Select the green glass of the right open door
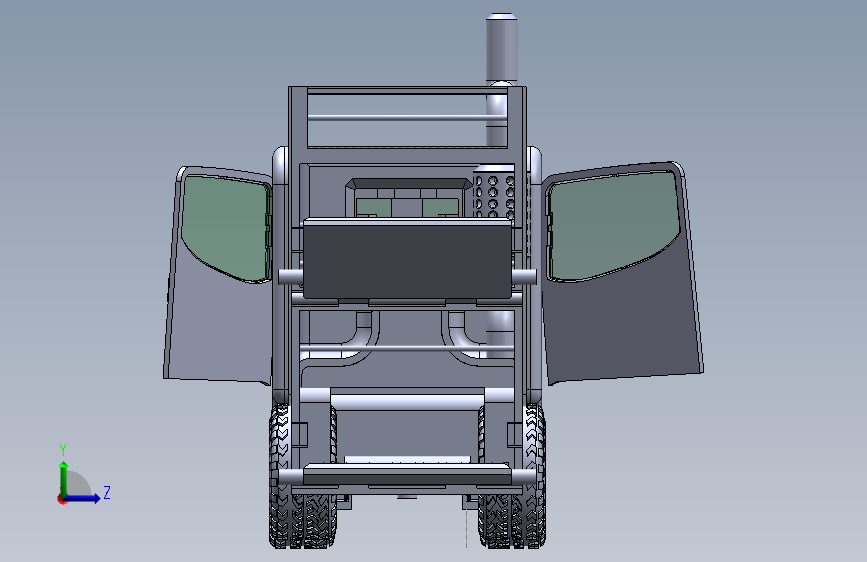867x562 pixels. (614, 225)
